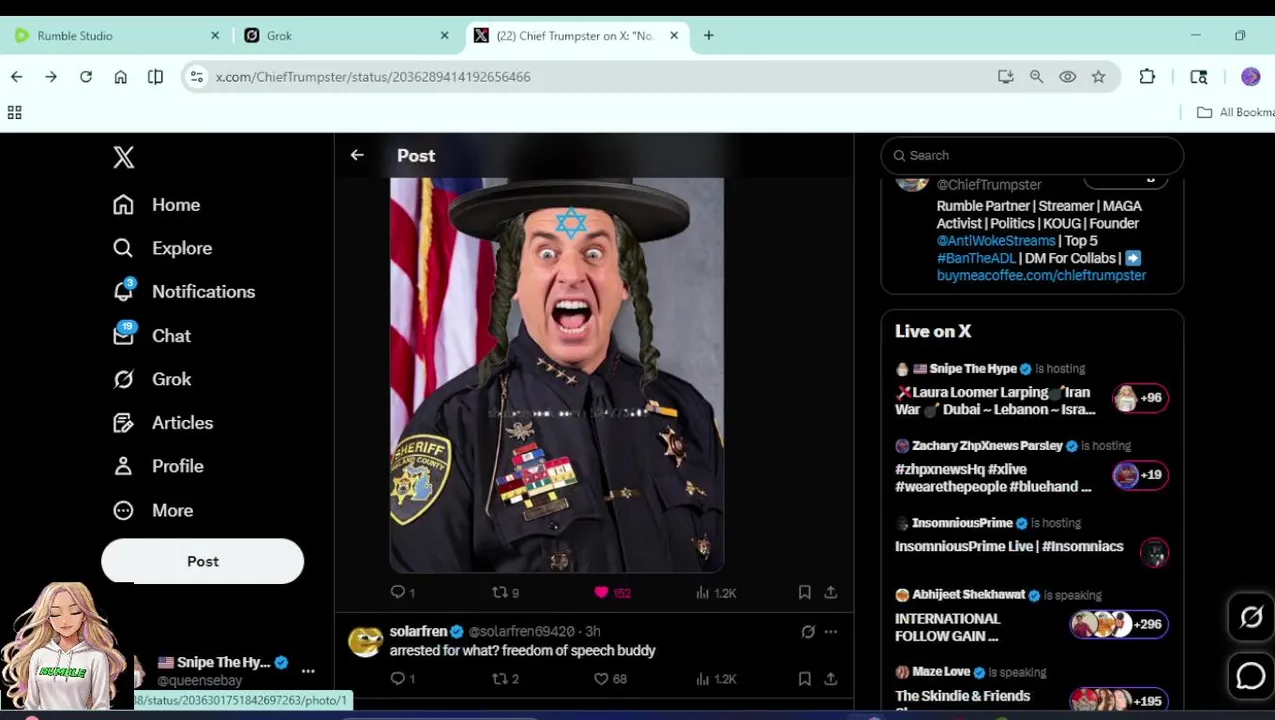Viewport: 1275px width, 720px height.
Task: Expand the More sidebar menu
Action: click(172, 510)
